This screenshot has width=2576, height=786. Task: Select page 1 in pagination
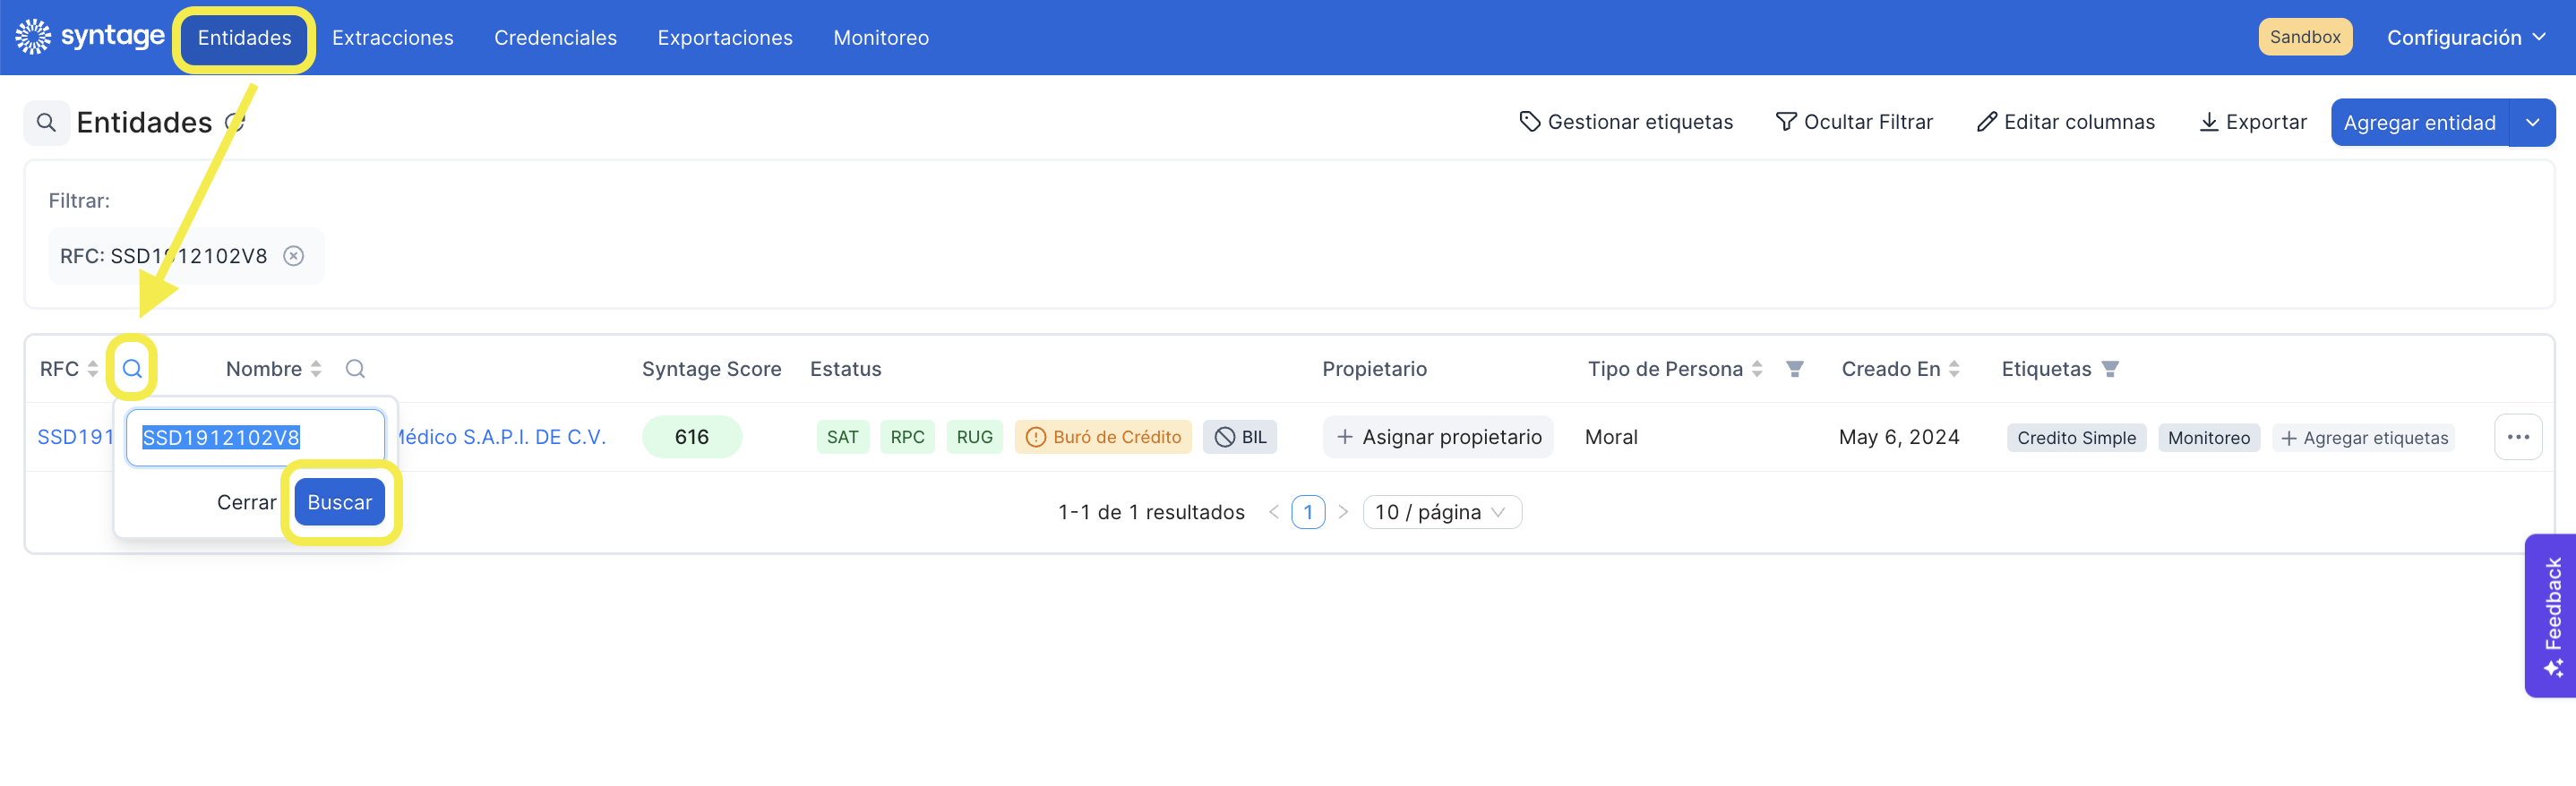1308,512
